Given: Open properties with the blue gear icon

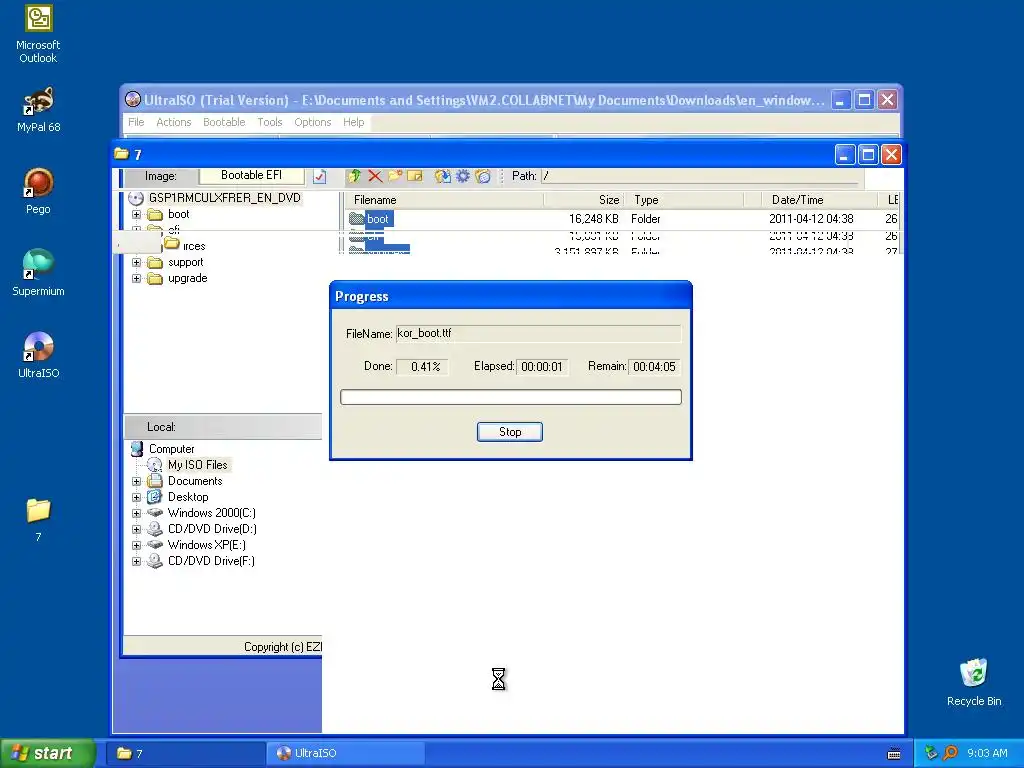Looking at the screenshot, I should coord(463,176).
